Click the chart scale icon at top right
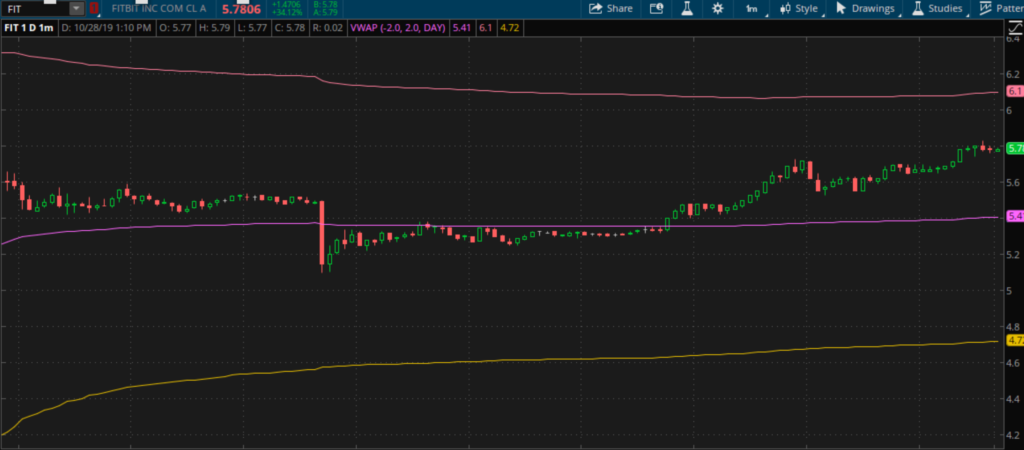Image resolution: width=1024 pixels, height=450 pixels. point(1012,28)
